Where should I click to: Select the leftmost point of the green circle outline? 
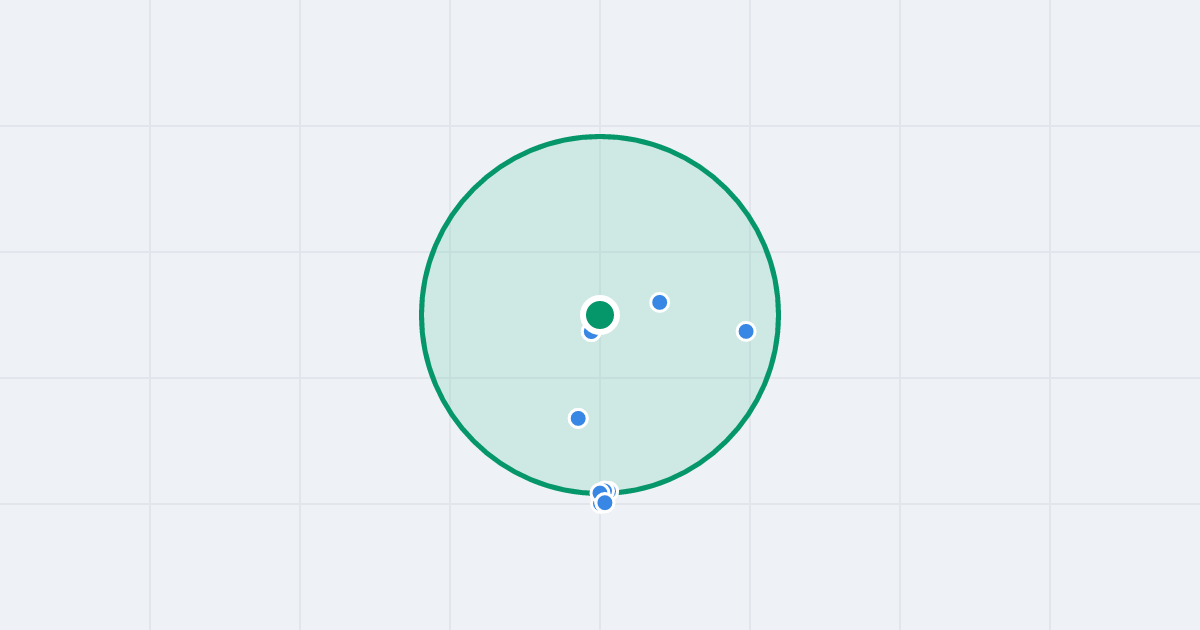coord(422,315)
